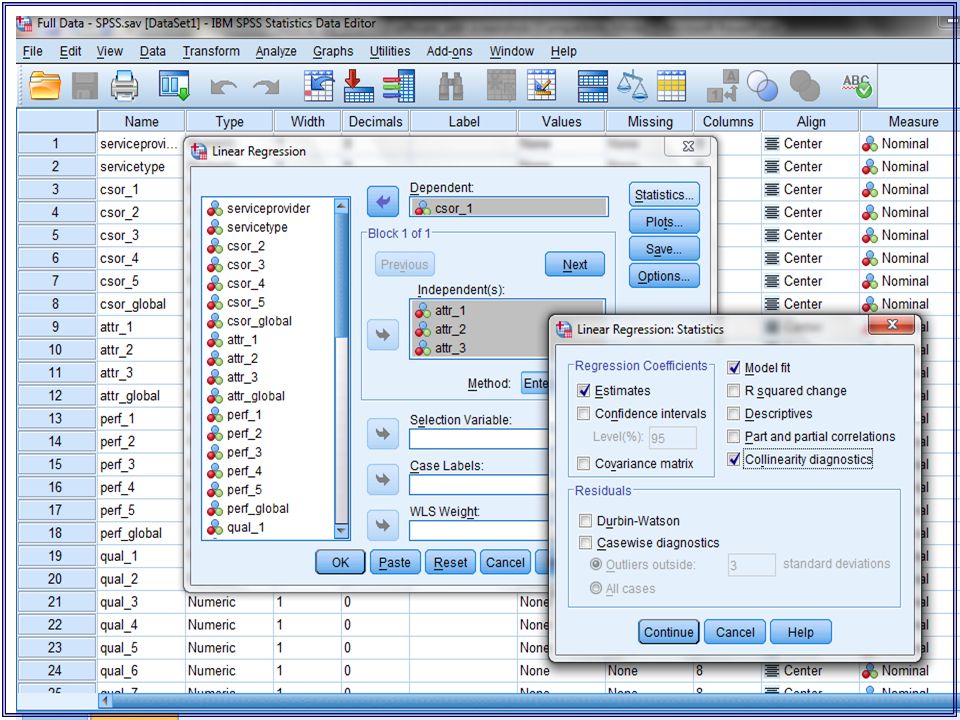The image size is (960, 720).
Task: Enable the Confidence intervals checkbox
Action: 583,414
